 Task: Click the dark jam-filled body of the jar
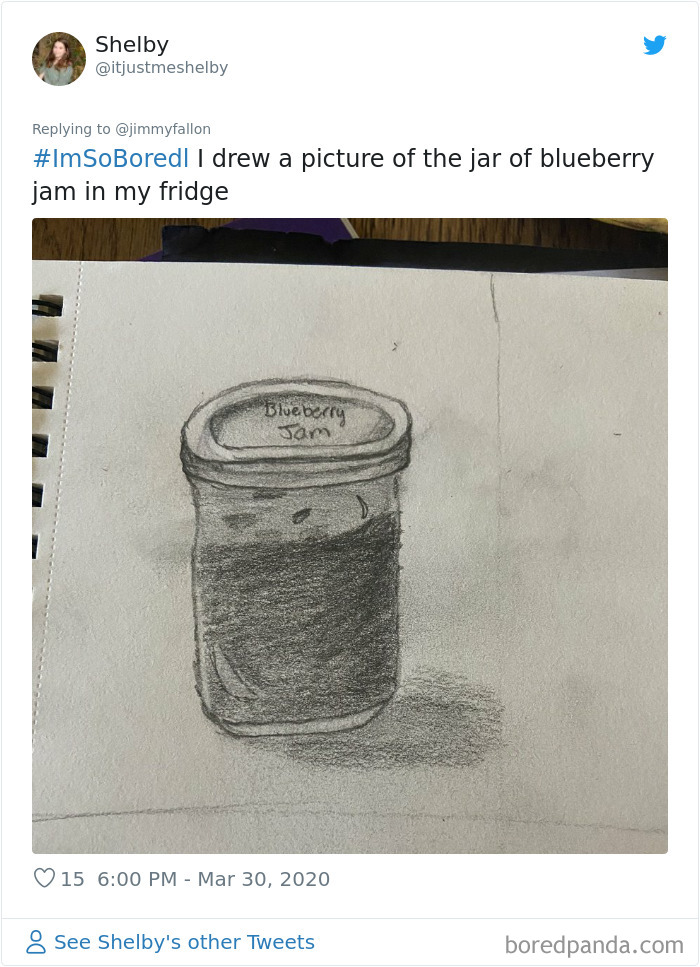point(297,617)
